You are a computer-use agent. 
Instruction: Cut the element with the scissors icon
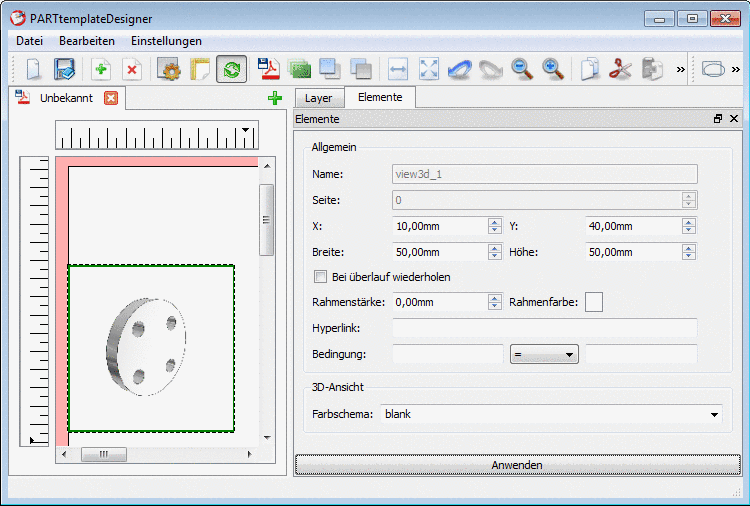pos(620,69)
